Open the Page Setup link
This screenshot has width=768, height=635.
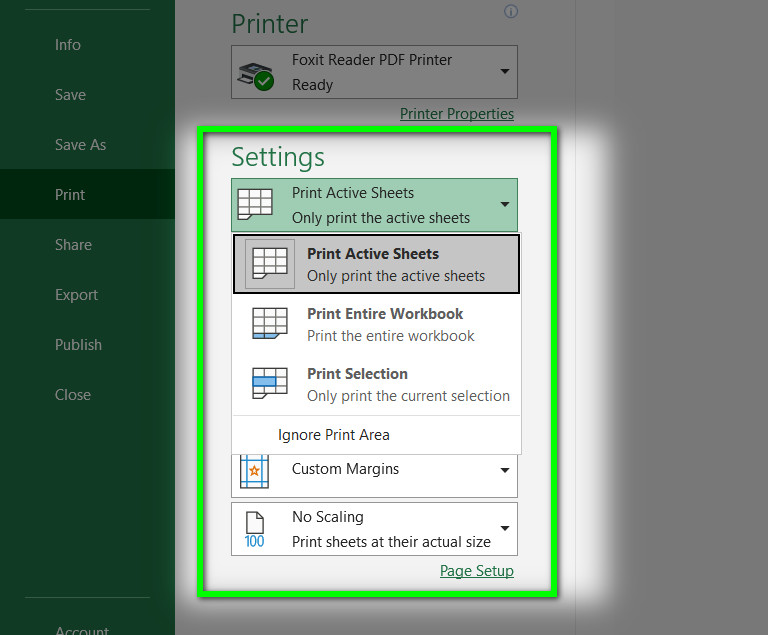tap(477, 571)
